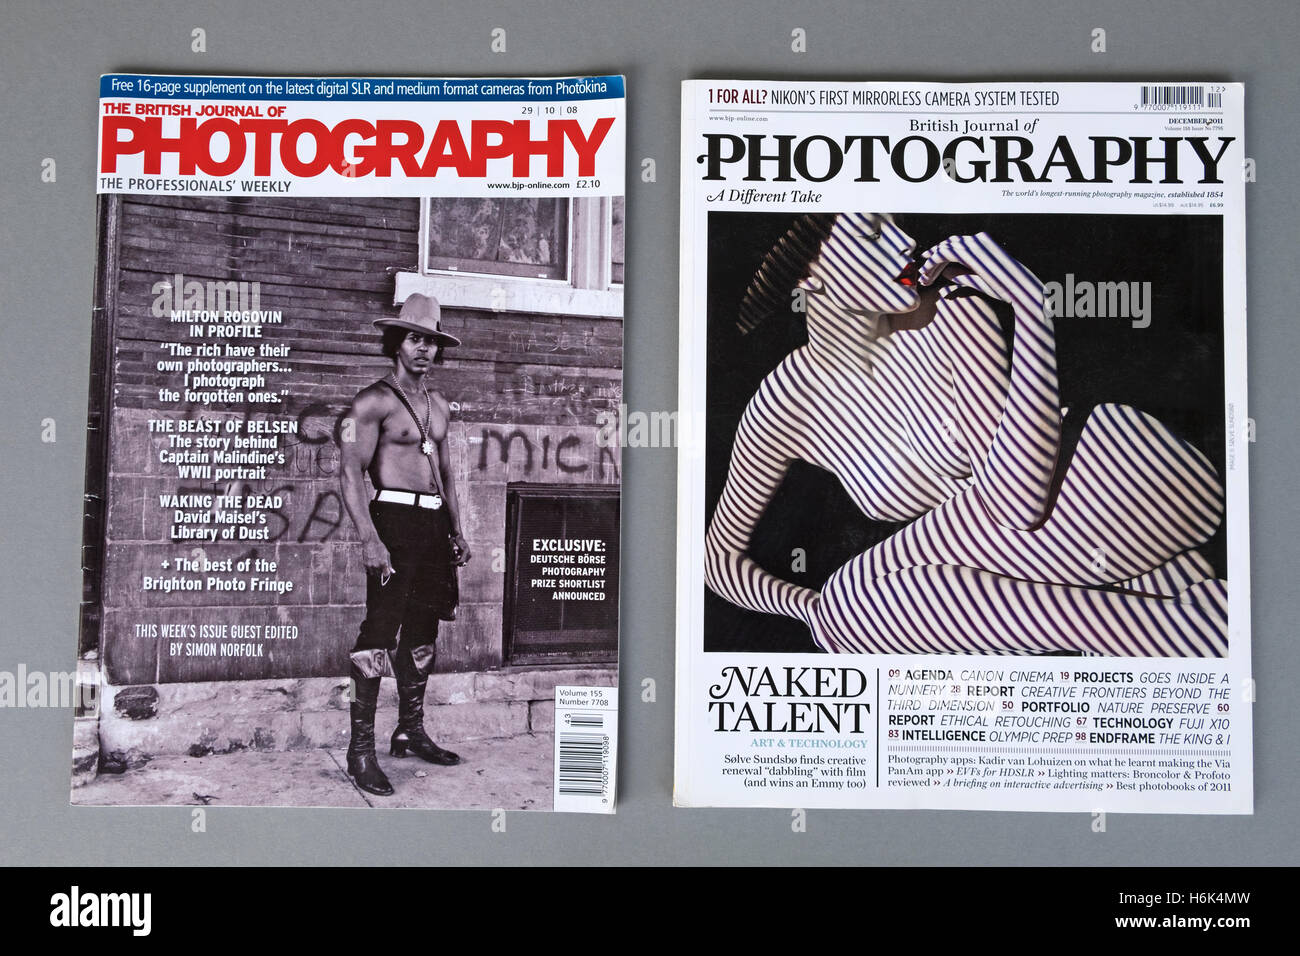This screenshot has width=1300, height=956.
Task: Click 'Volume 155 Number 7708' box
Action: [585, 698]
